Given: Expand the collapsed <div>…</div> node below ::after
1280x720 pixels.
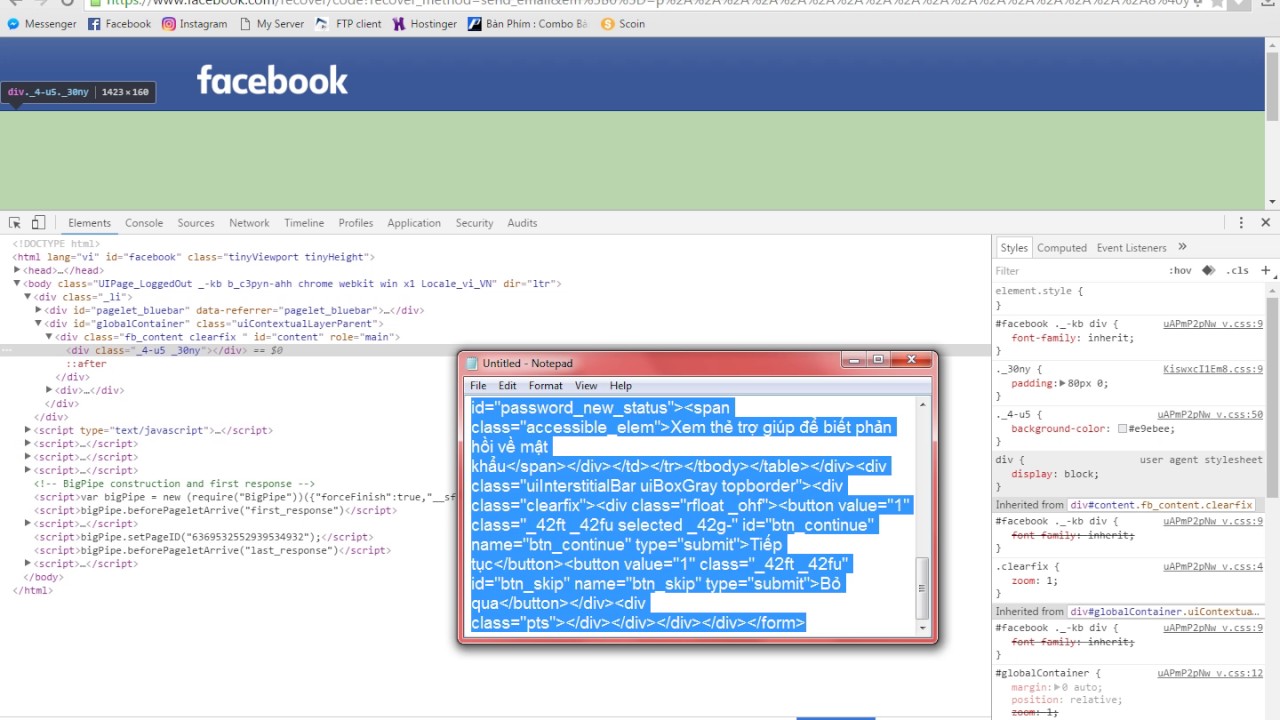Looking at the screenshot, I should 50,390.
